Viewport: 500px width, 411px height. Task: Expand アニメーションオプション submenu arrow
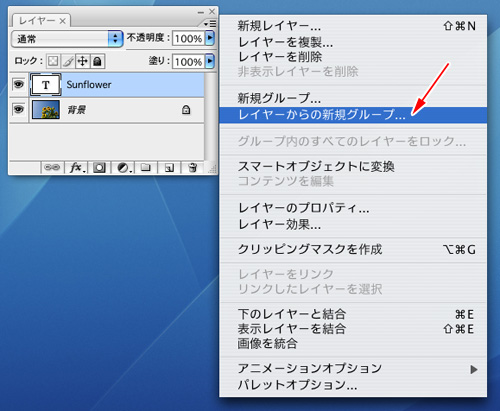473,369
